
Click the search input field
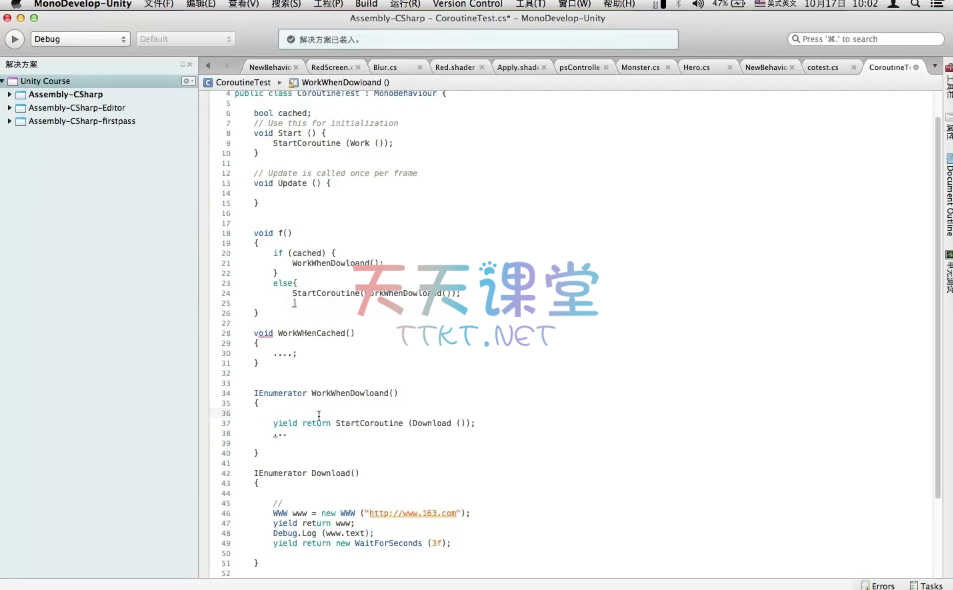866,39
